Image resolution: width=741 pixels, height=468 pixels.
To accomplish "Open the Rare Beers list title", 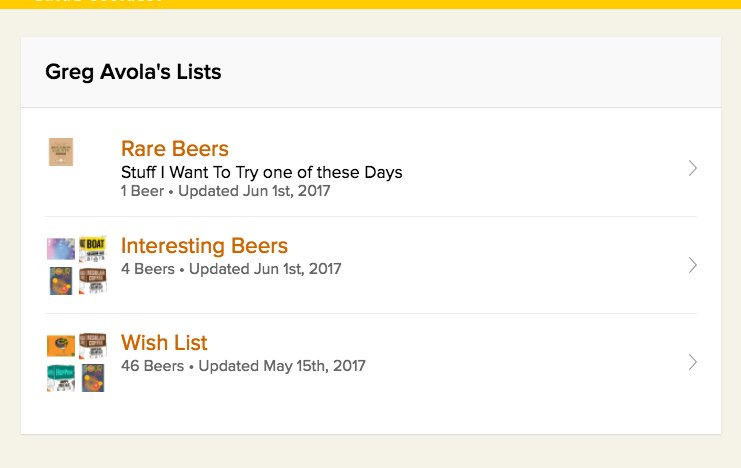I will [175, 149].
